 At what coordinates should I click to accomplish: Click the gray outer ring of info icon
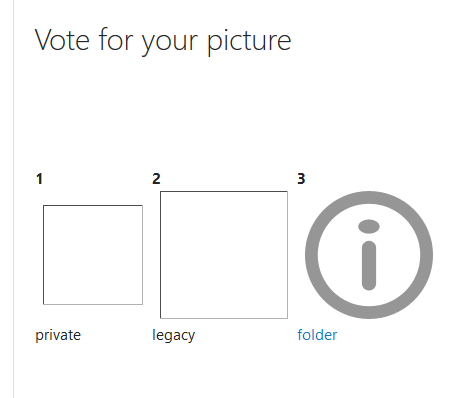[x=311, y=255]
